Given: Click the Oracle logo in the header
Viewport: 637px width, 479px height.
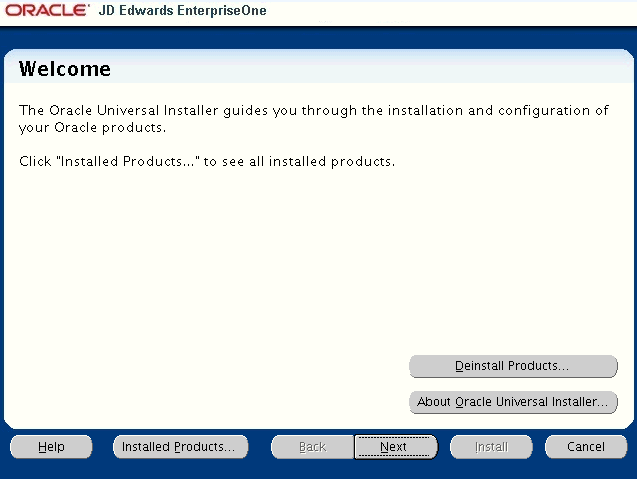Looking at the screenshot, I should [49, 11].
